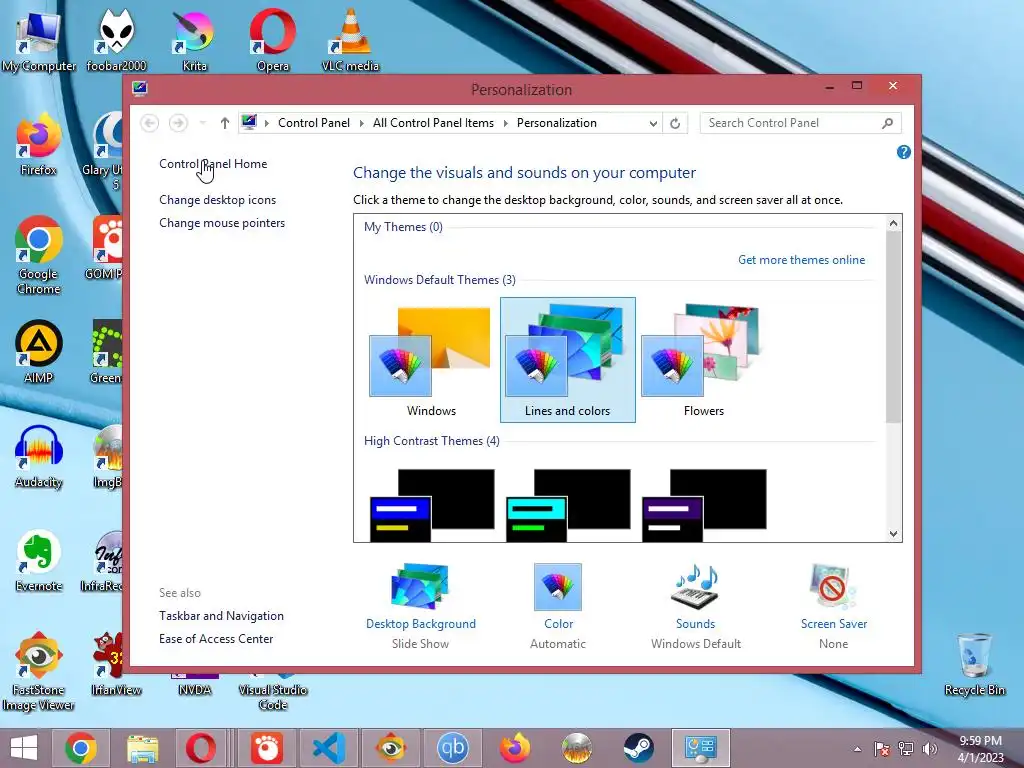Viewport: 1024px width, 768px height.
Task: Open Change mouse pointers link
Action: click(x=222, y=223)
